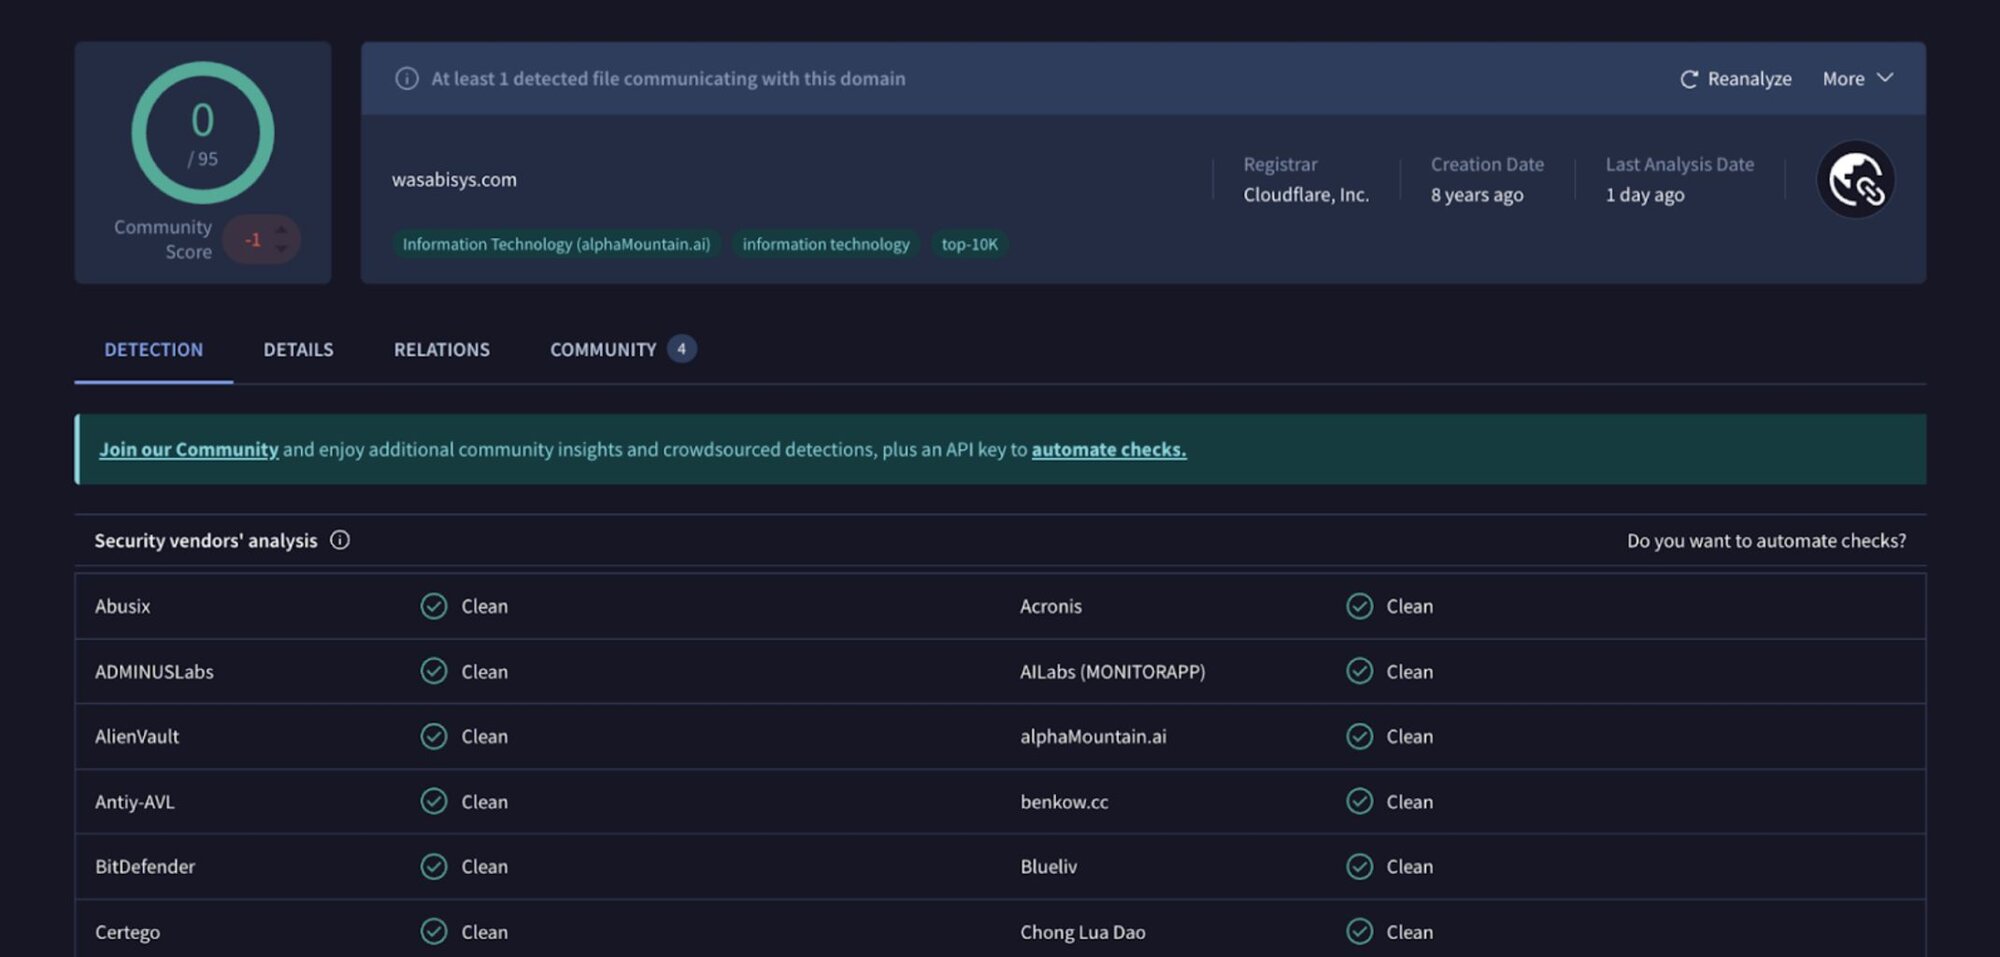Click the globe link icon for the domain
Viewport: 2000px width, 957px height.
click(1855, 180)
